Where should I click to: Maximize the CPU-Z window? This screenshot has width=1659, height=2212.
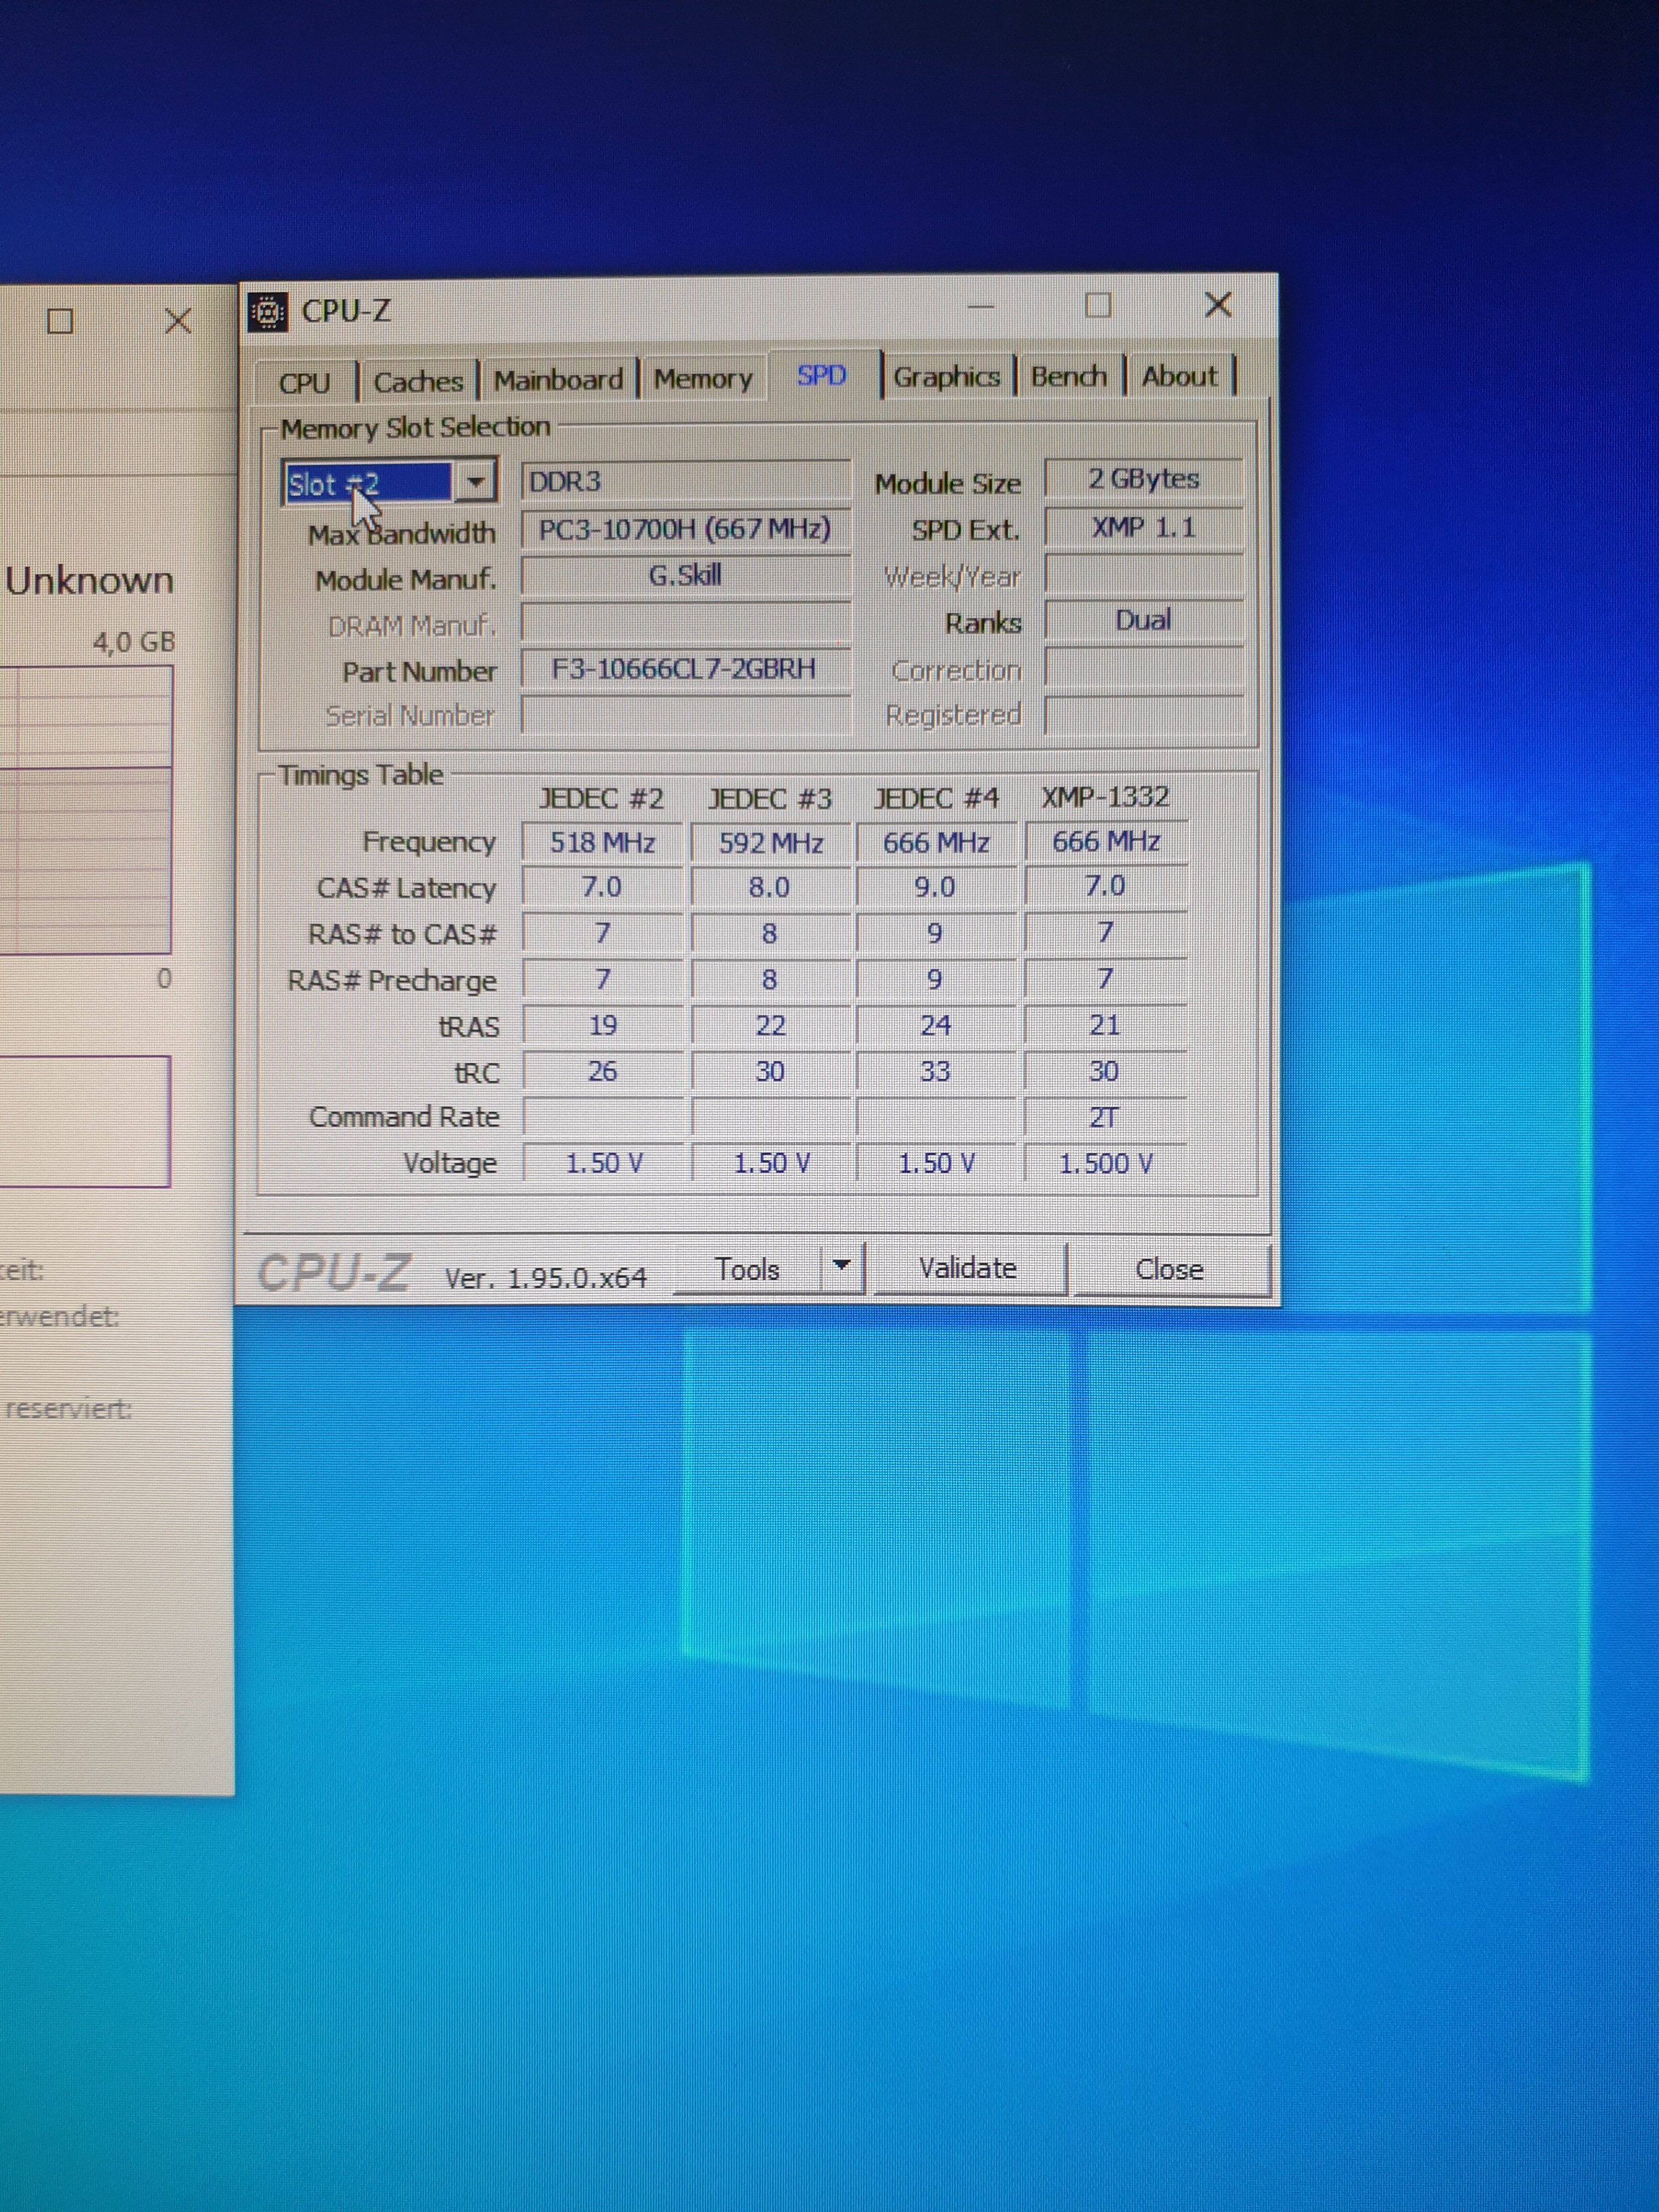[1098, 305]
